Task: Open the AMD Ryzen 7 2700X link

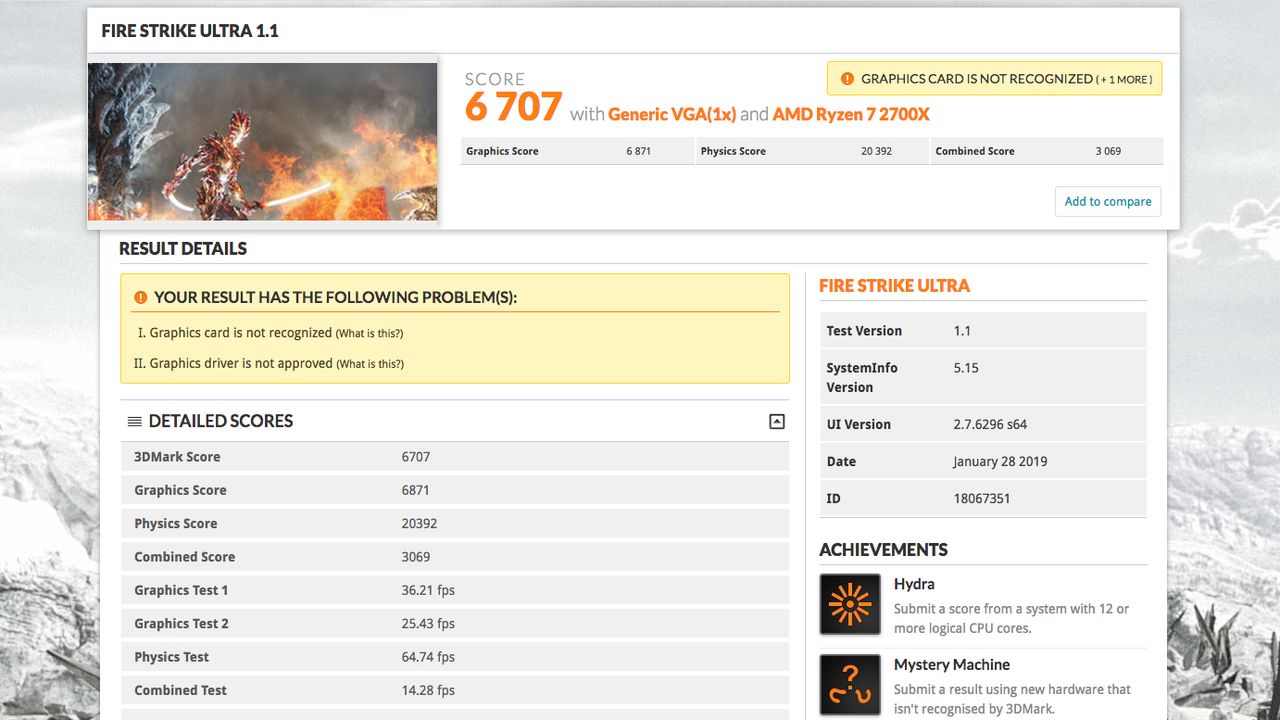Action: click(851, 114)
